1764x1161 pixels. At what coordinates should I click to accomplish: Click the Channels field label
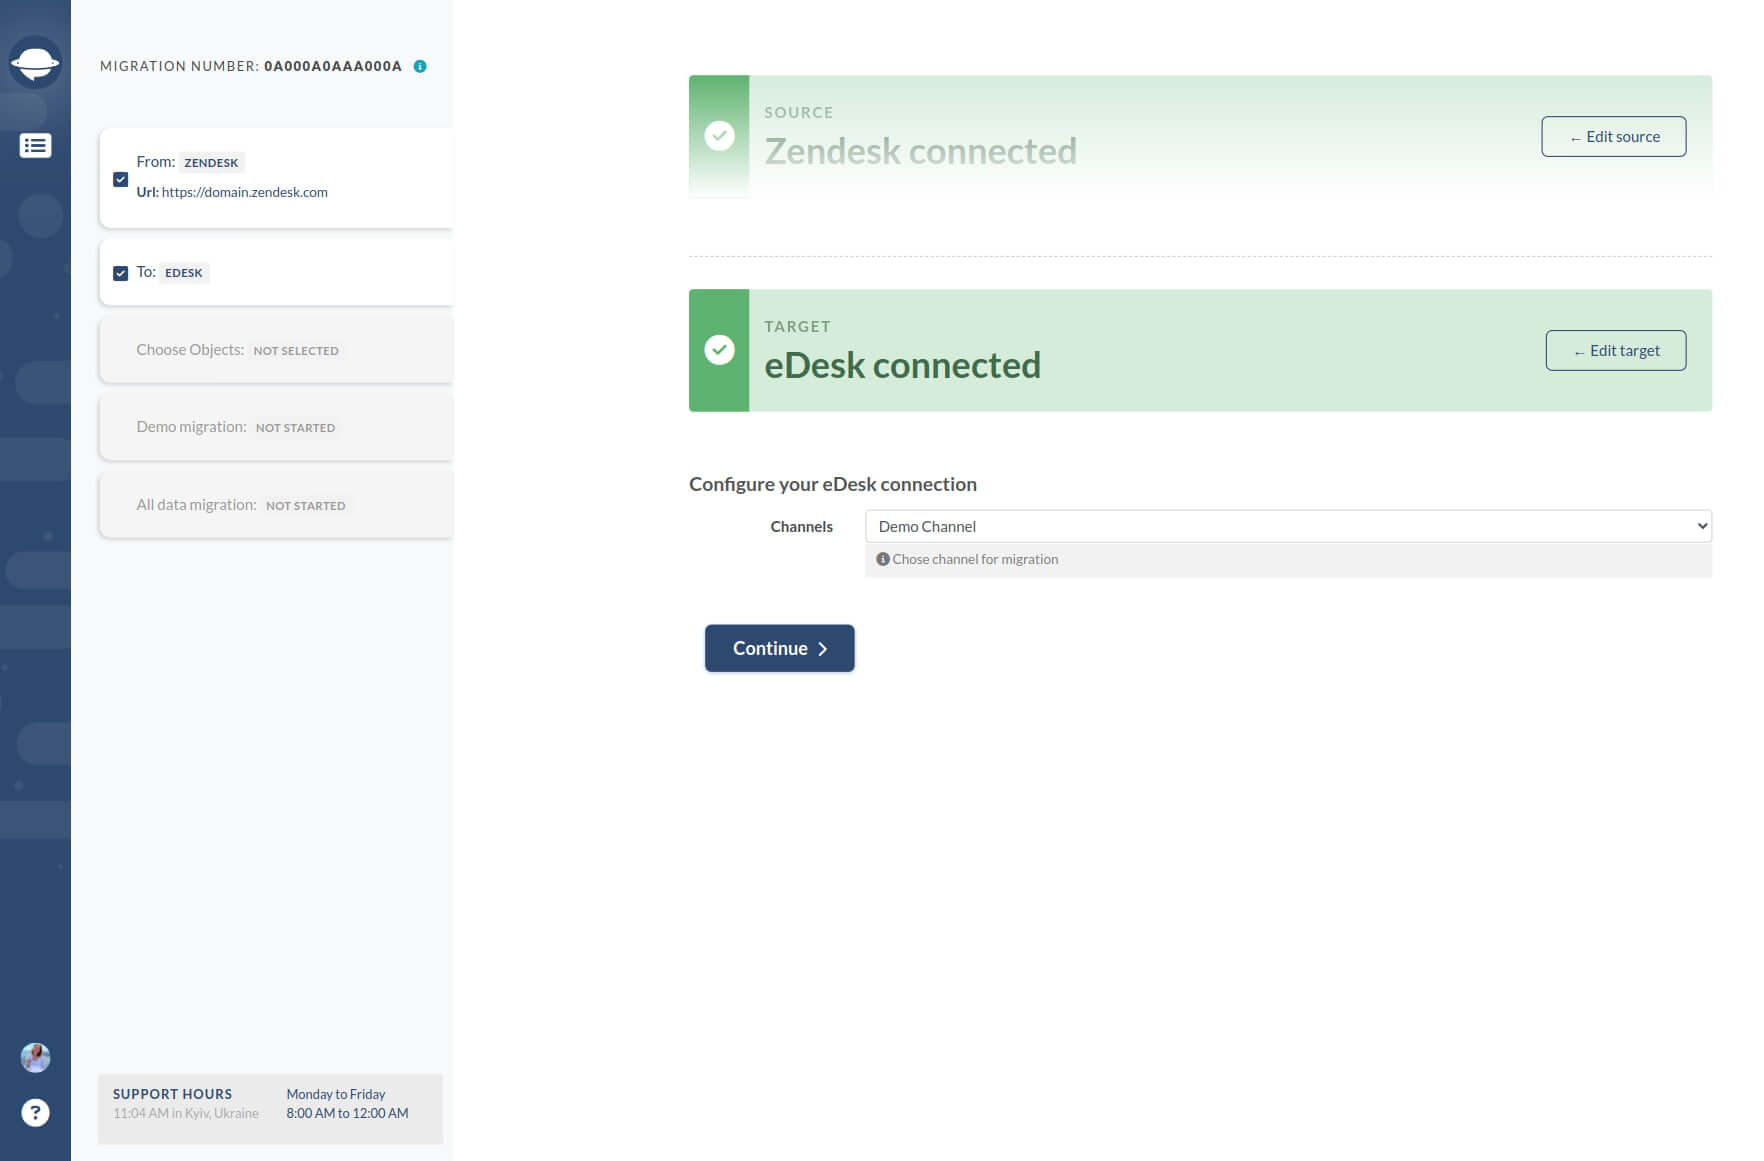pyautogui.click(x=801, y=526)
